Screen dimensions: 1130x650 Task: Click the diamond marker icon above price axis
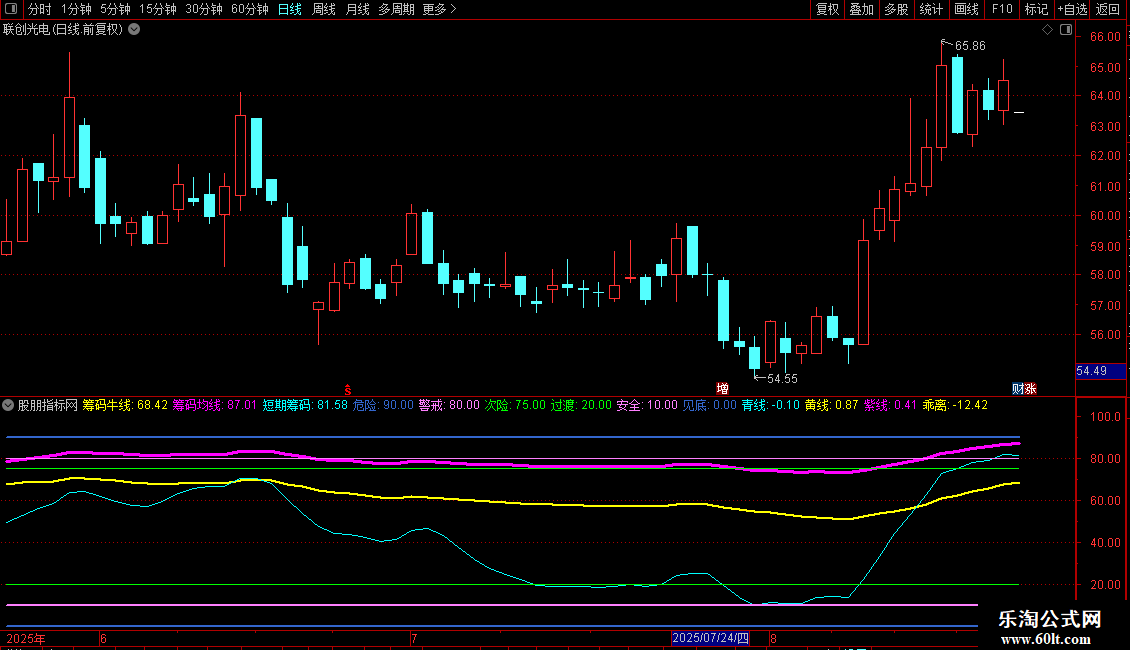pyautogui.click(x=1048, y=30)
